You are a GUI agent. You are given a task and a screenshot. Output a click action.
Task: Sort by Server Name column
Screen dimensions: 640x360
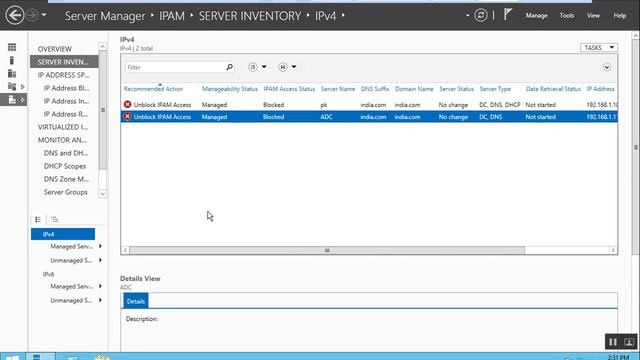(x=338, y=89)
